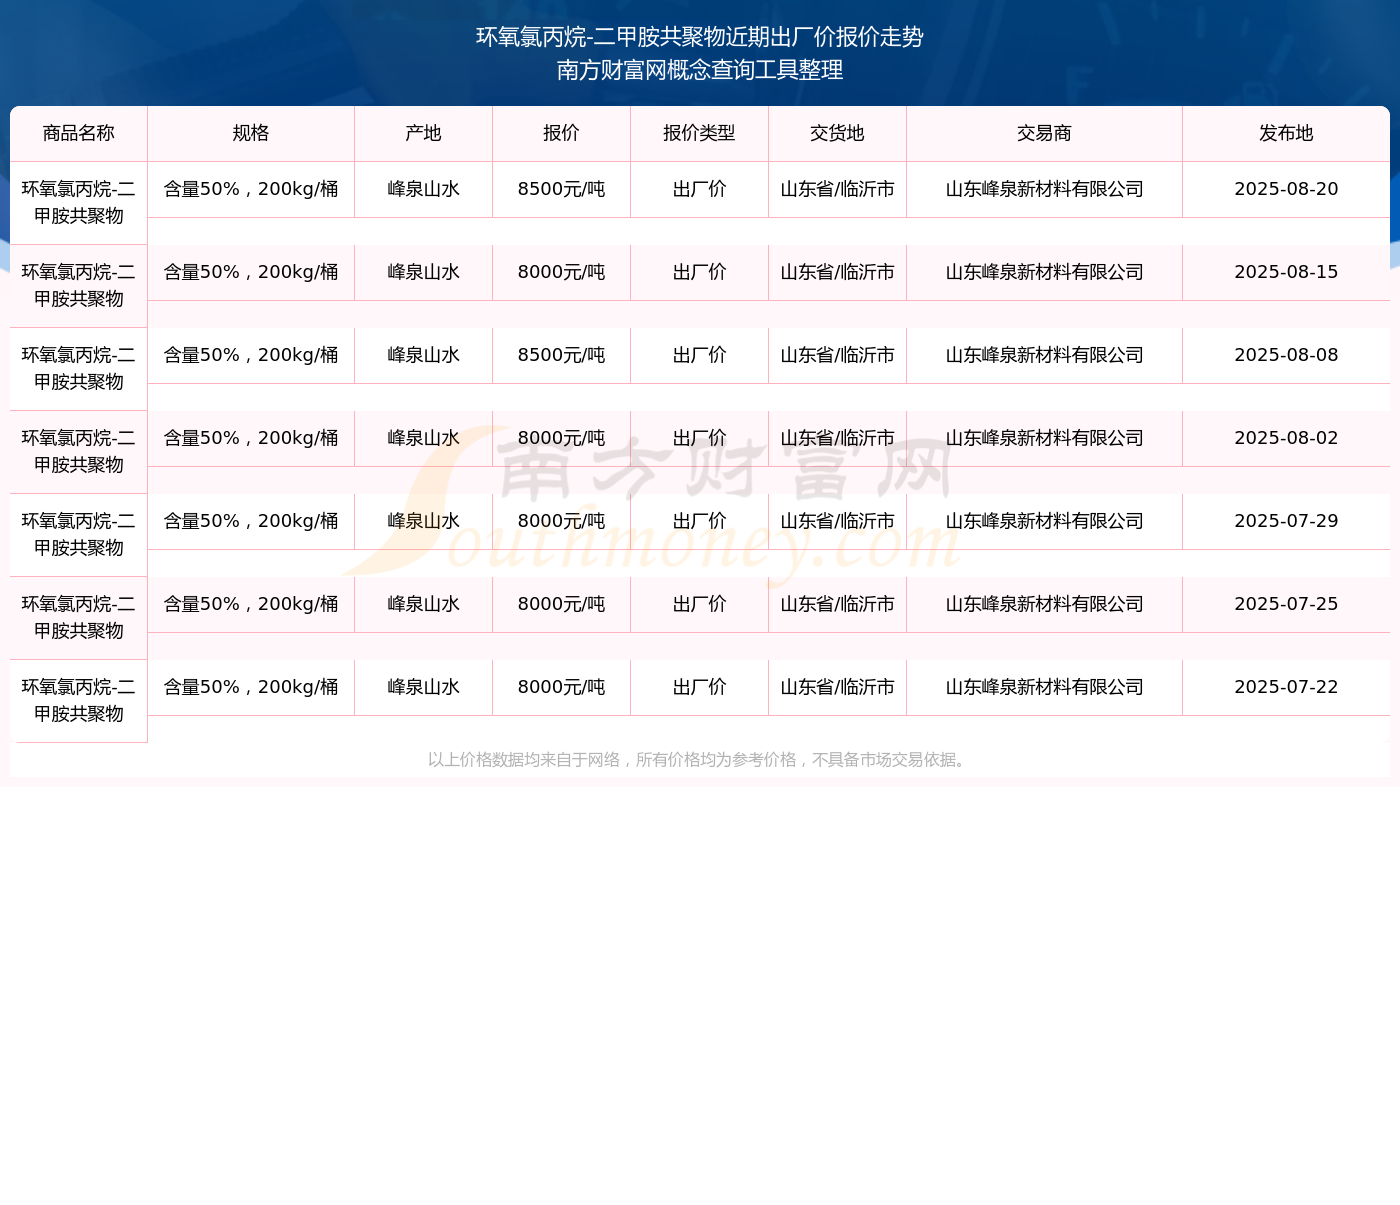
Task: Click 8000元/吨 price in the 2025-08-15 row
Action: click(562, 273)
